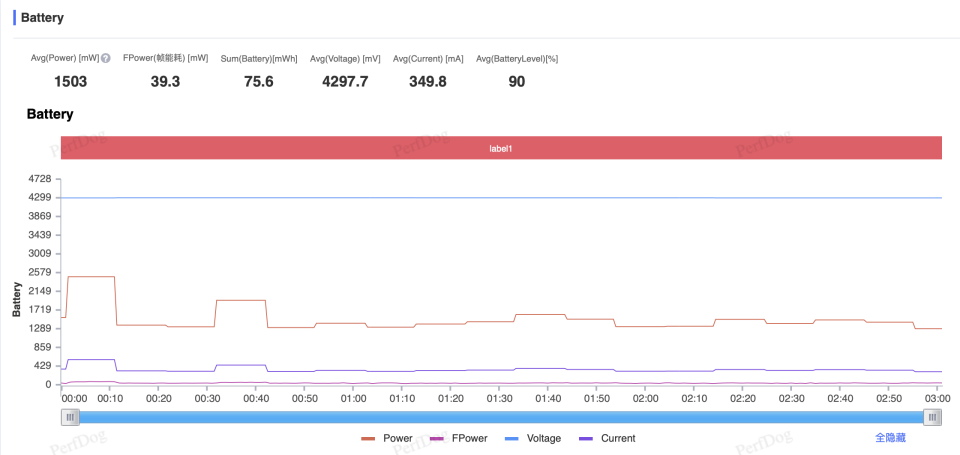Click the Avg(Power) [mW] label

66,59
